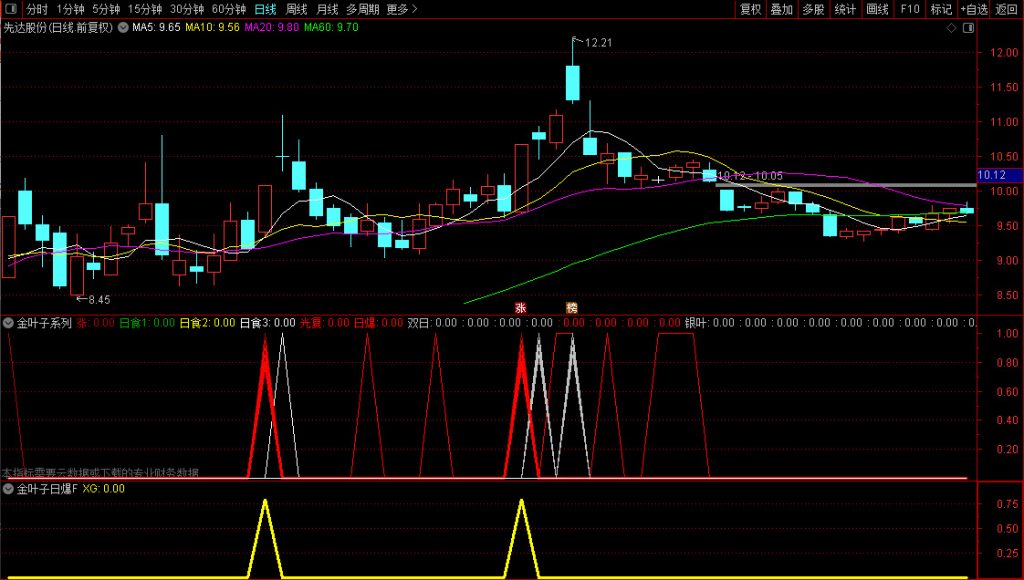Click the 返回 back button

(x=1007, y=9)
